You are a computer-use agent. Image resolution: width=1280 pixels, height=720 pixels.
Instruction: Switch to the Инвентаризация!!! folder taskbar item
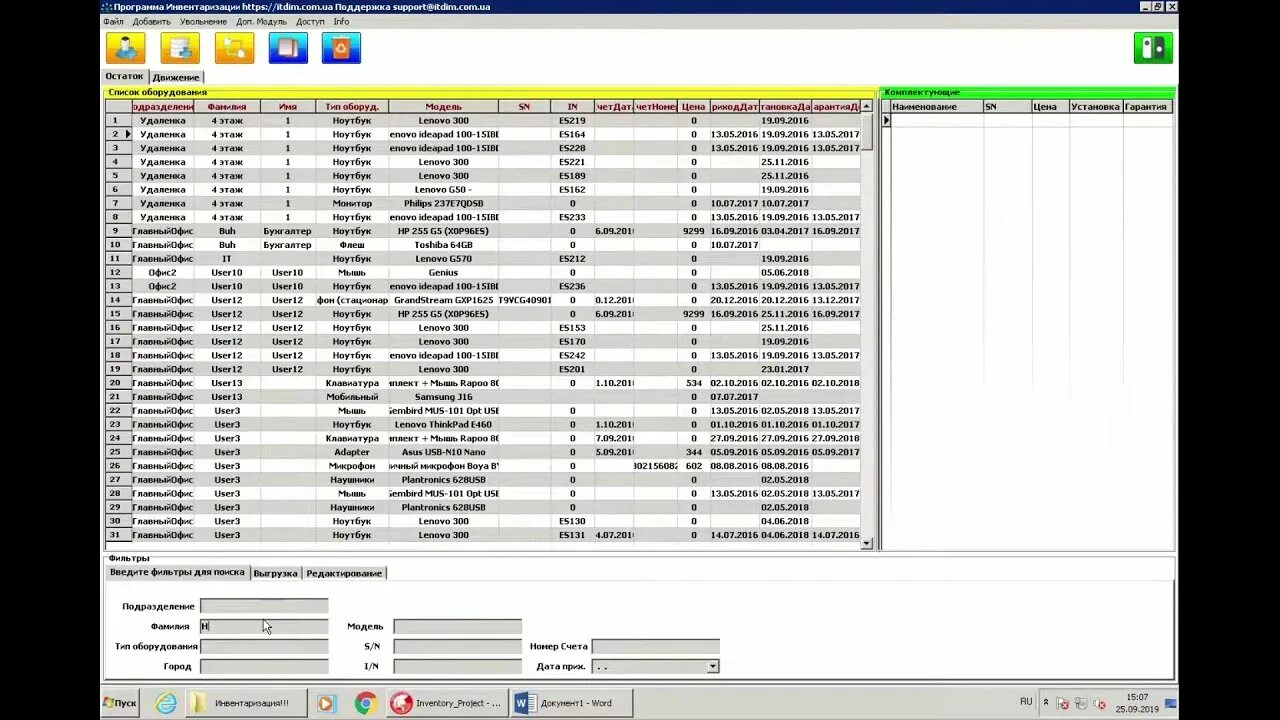pos(246,703)
